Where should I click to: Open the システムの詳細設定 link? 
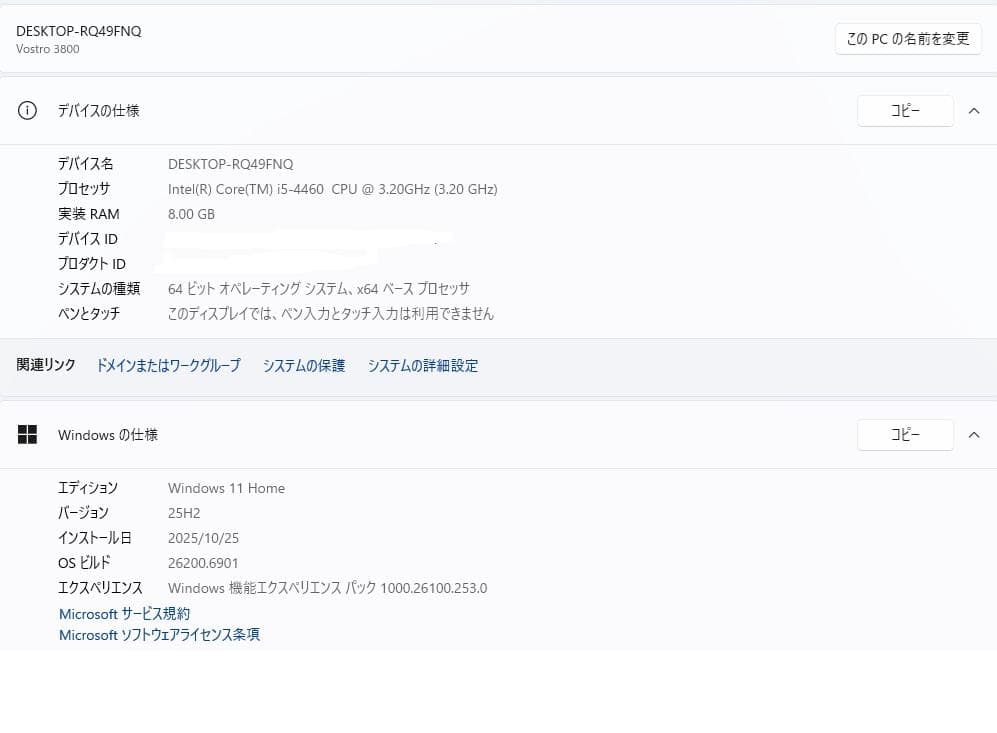(x=422, y=366)
